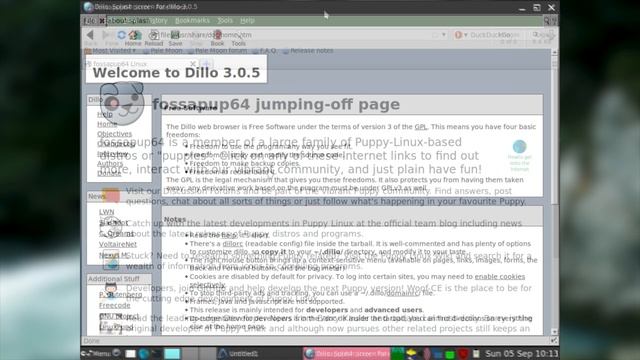The width and height of the screenshot is (640, 360).
Task: Open the URL bar history dropdown arrow
Action: click(444, 35)
